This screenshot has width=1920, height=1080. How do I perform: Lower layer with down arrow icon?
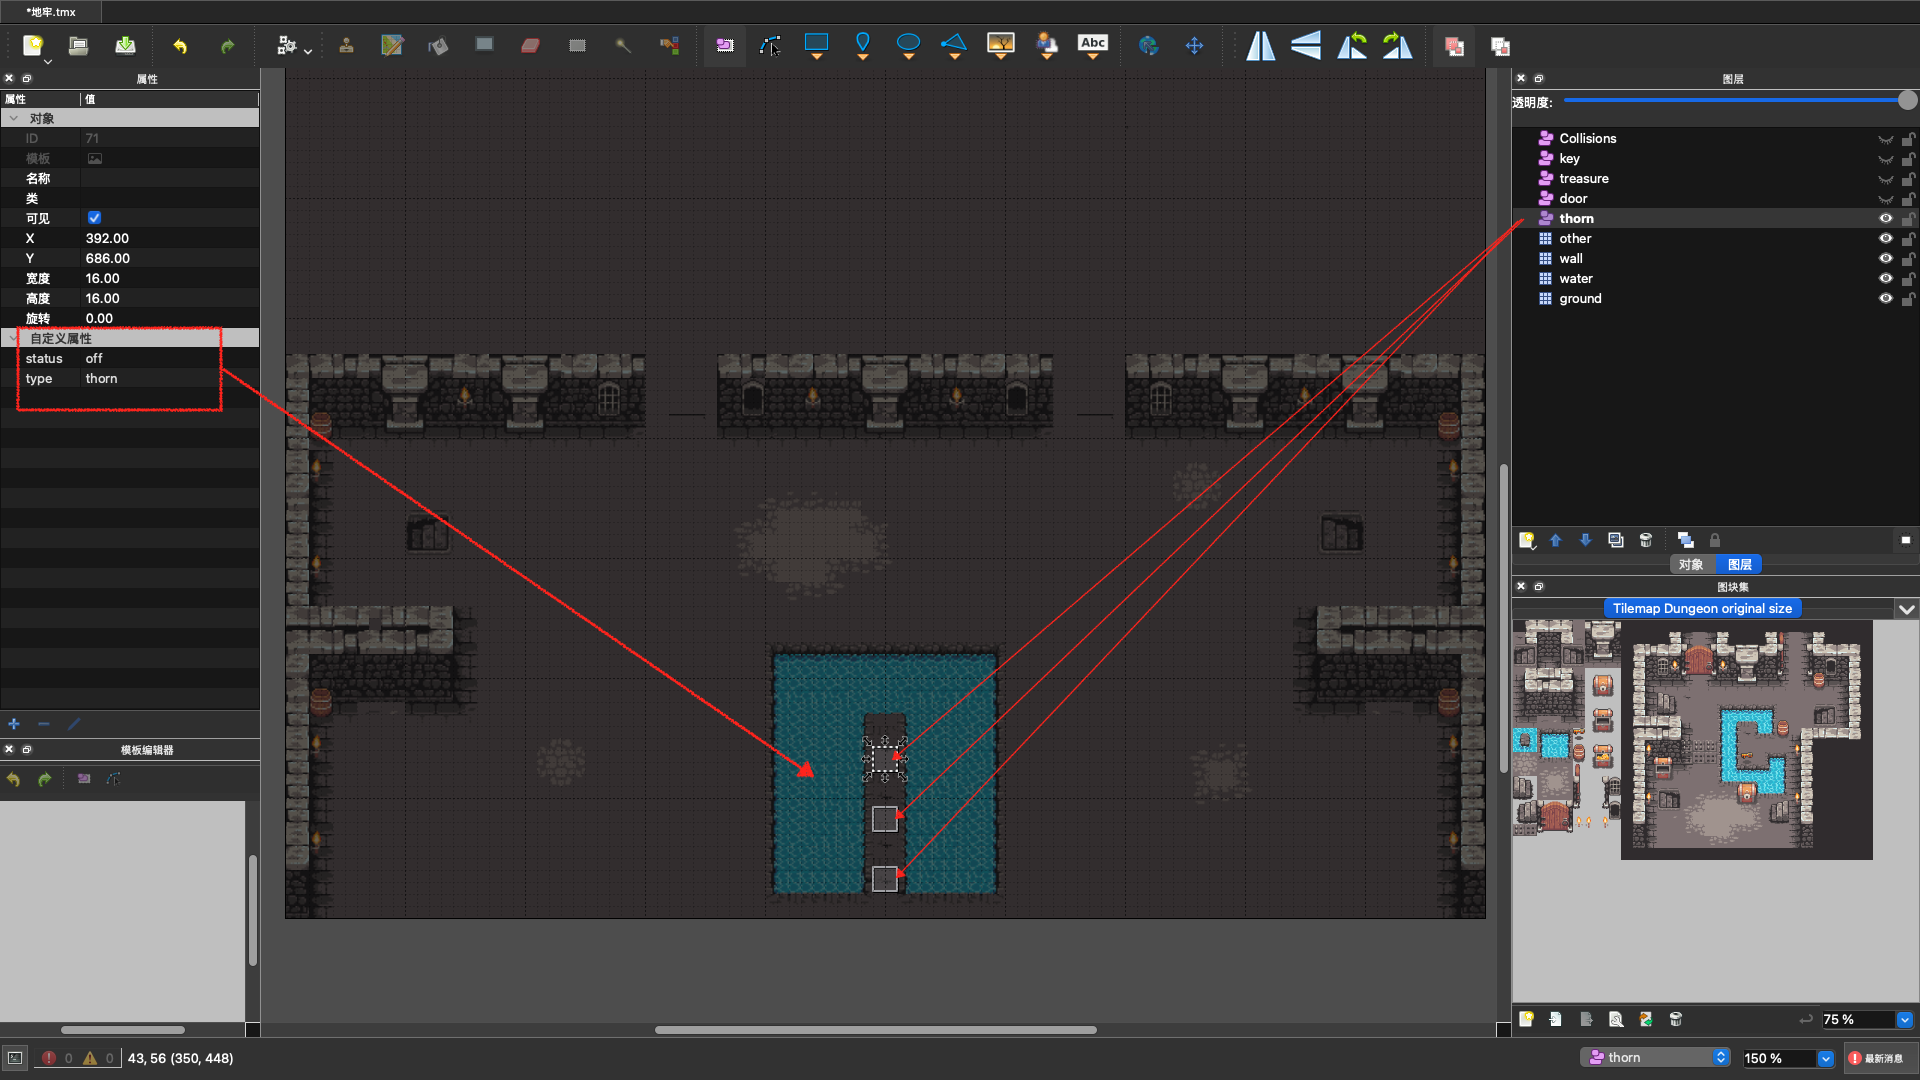tap(1585, 540)
